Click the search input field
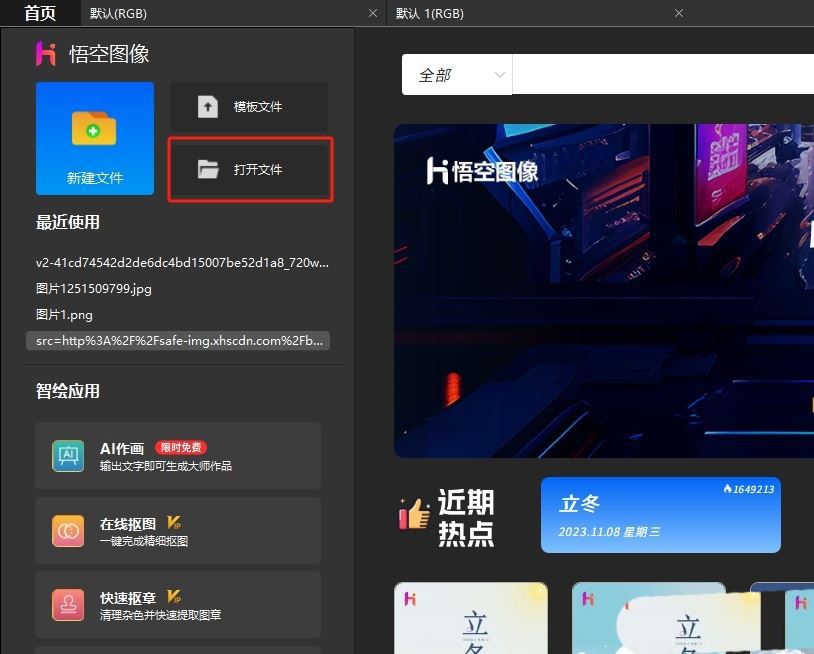 pyautogui.click(x=663, y=74)
